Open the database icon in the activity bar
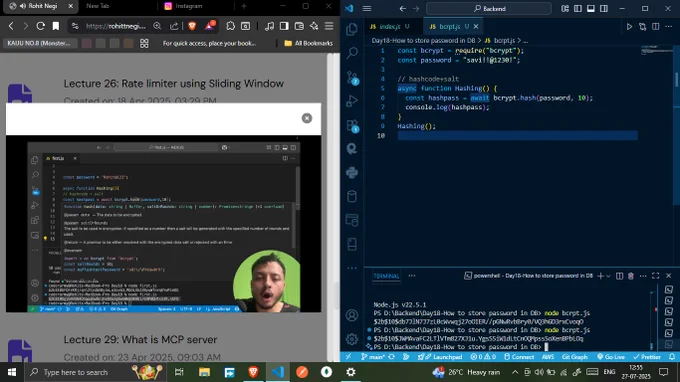The height and width of the screenshot is (382, 680). pyautogui.click(x=352, y=196)
